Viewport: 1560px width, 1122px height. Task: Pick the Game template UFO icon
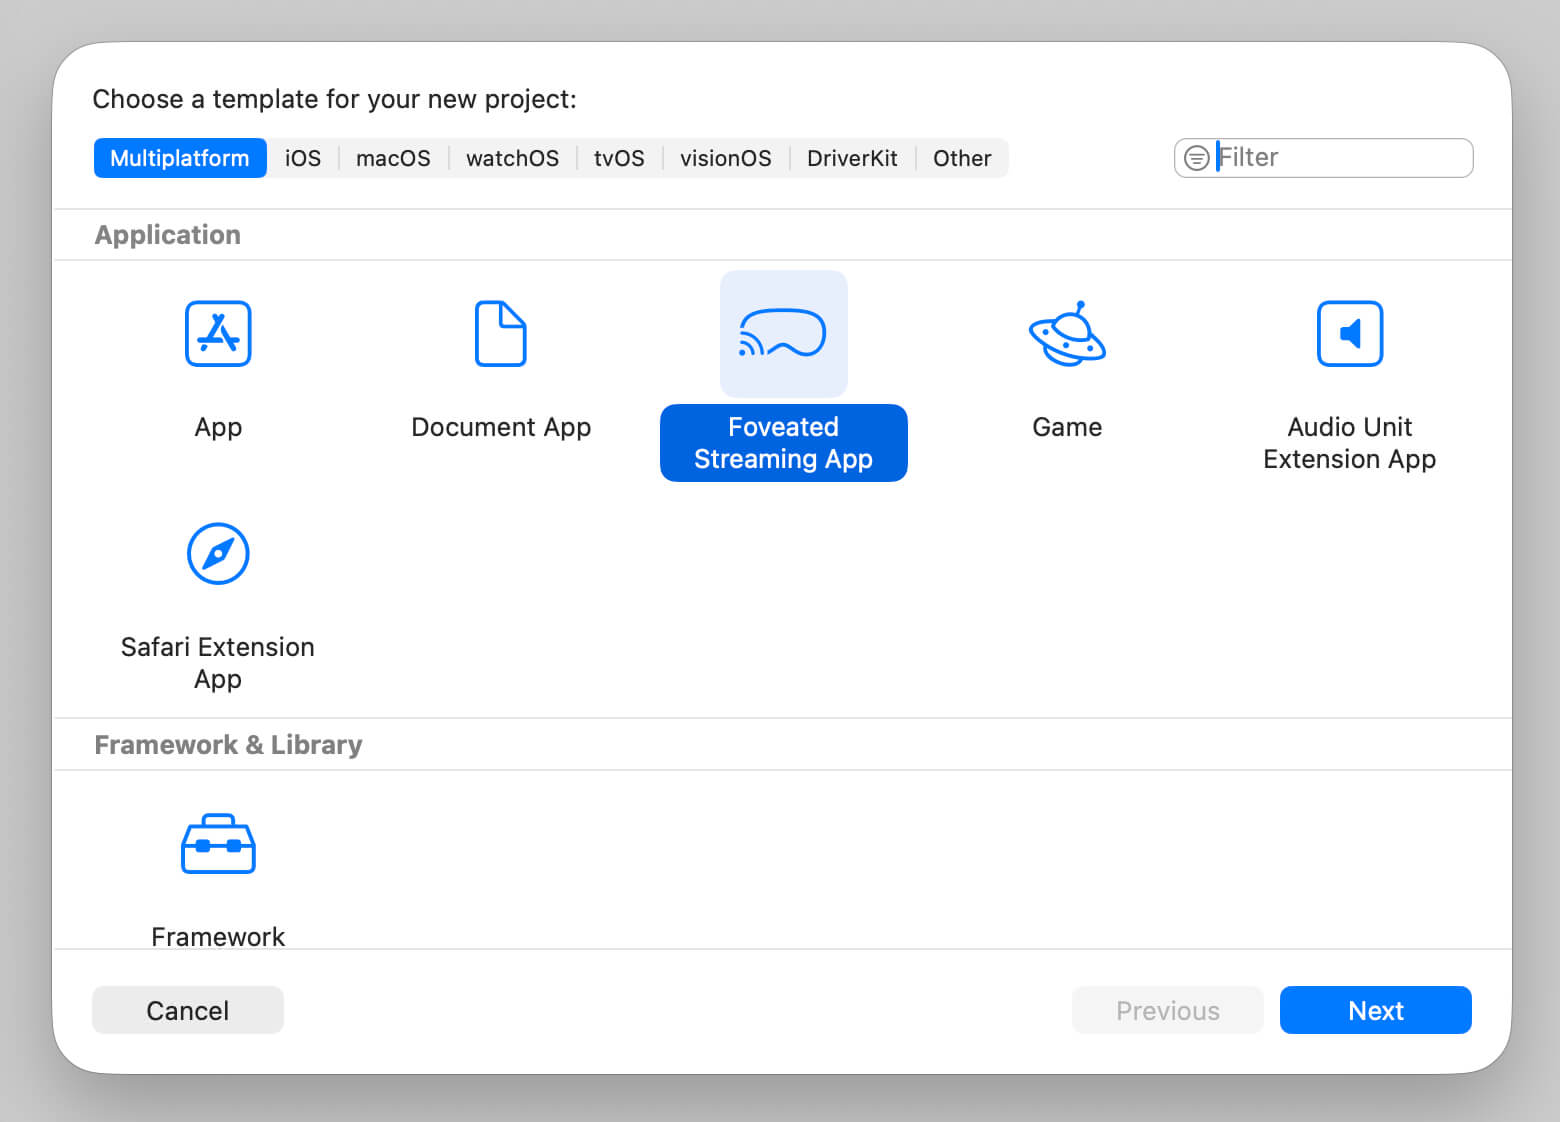[x=1067, y=334]
